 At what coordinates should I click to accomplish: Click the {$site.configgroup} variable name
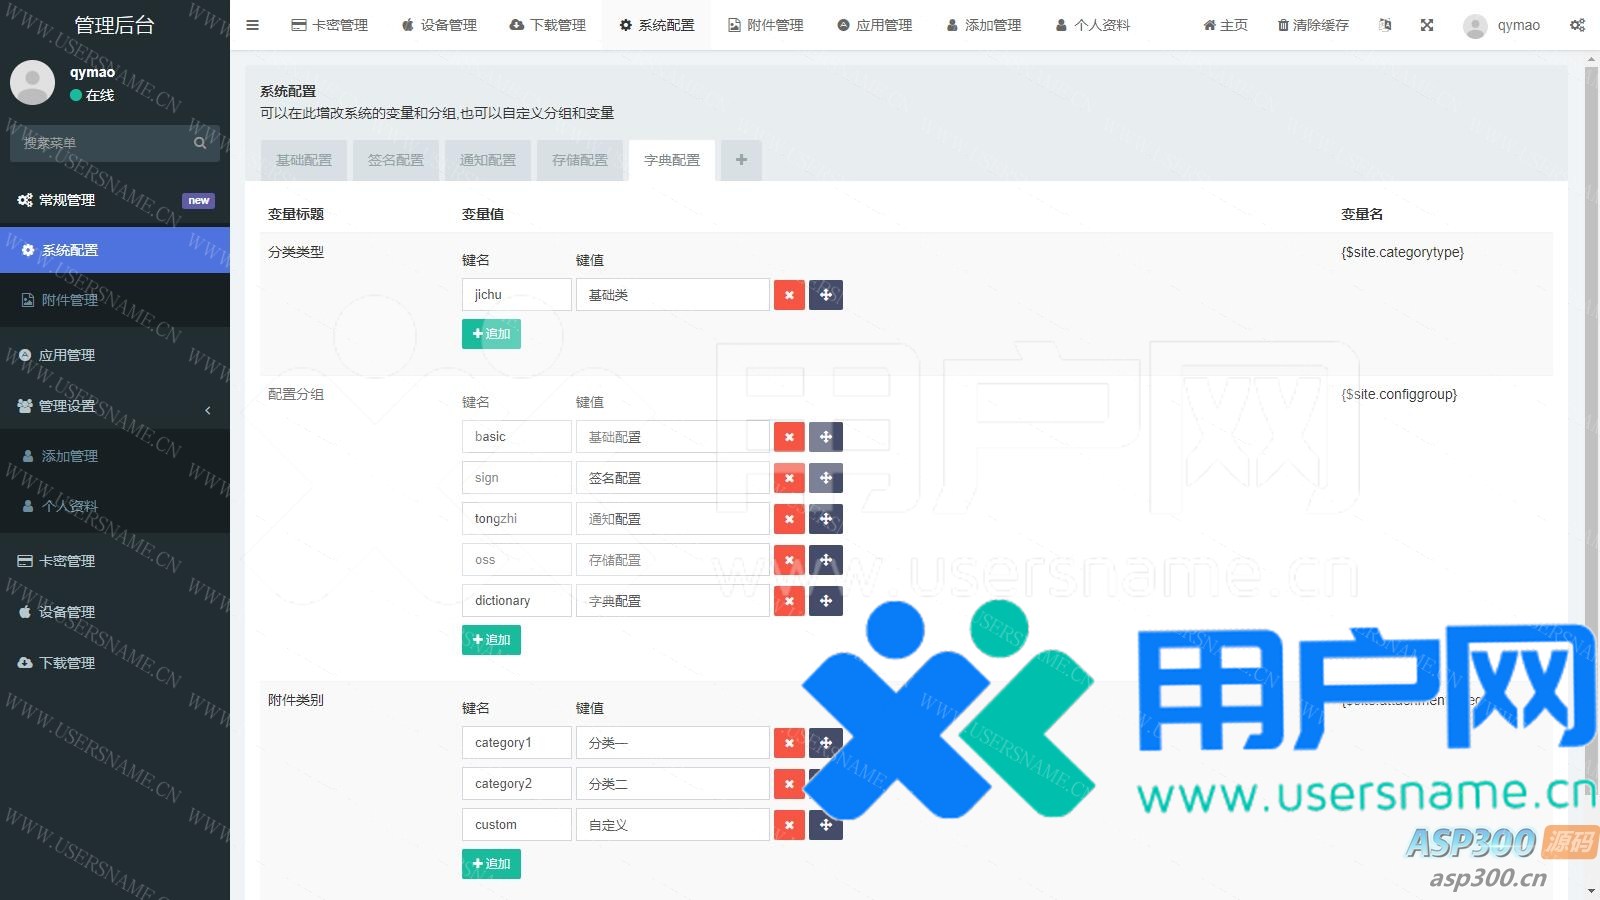tap(1399, 394)
